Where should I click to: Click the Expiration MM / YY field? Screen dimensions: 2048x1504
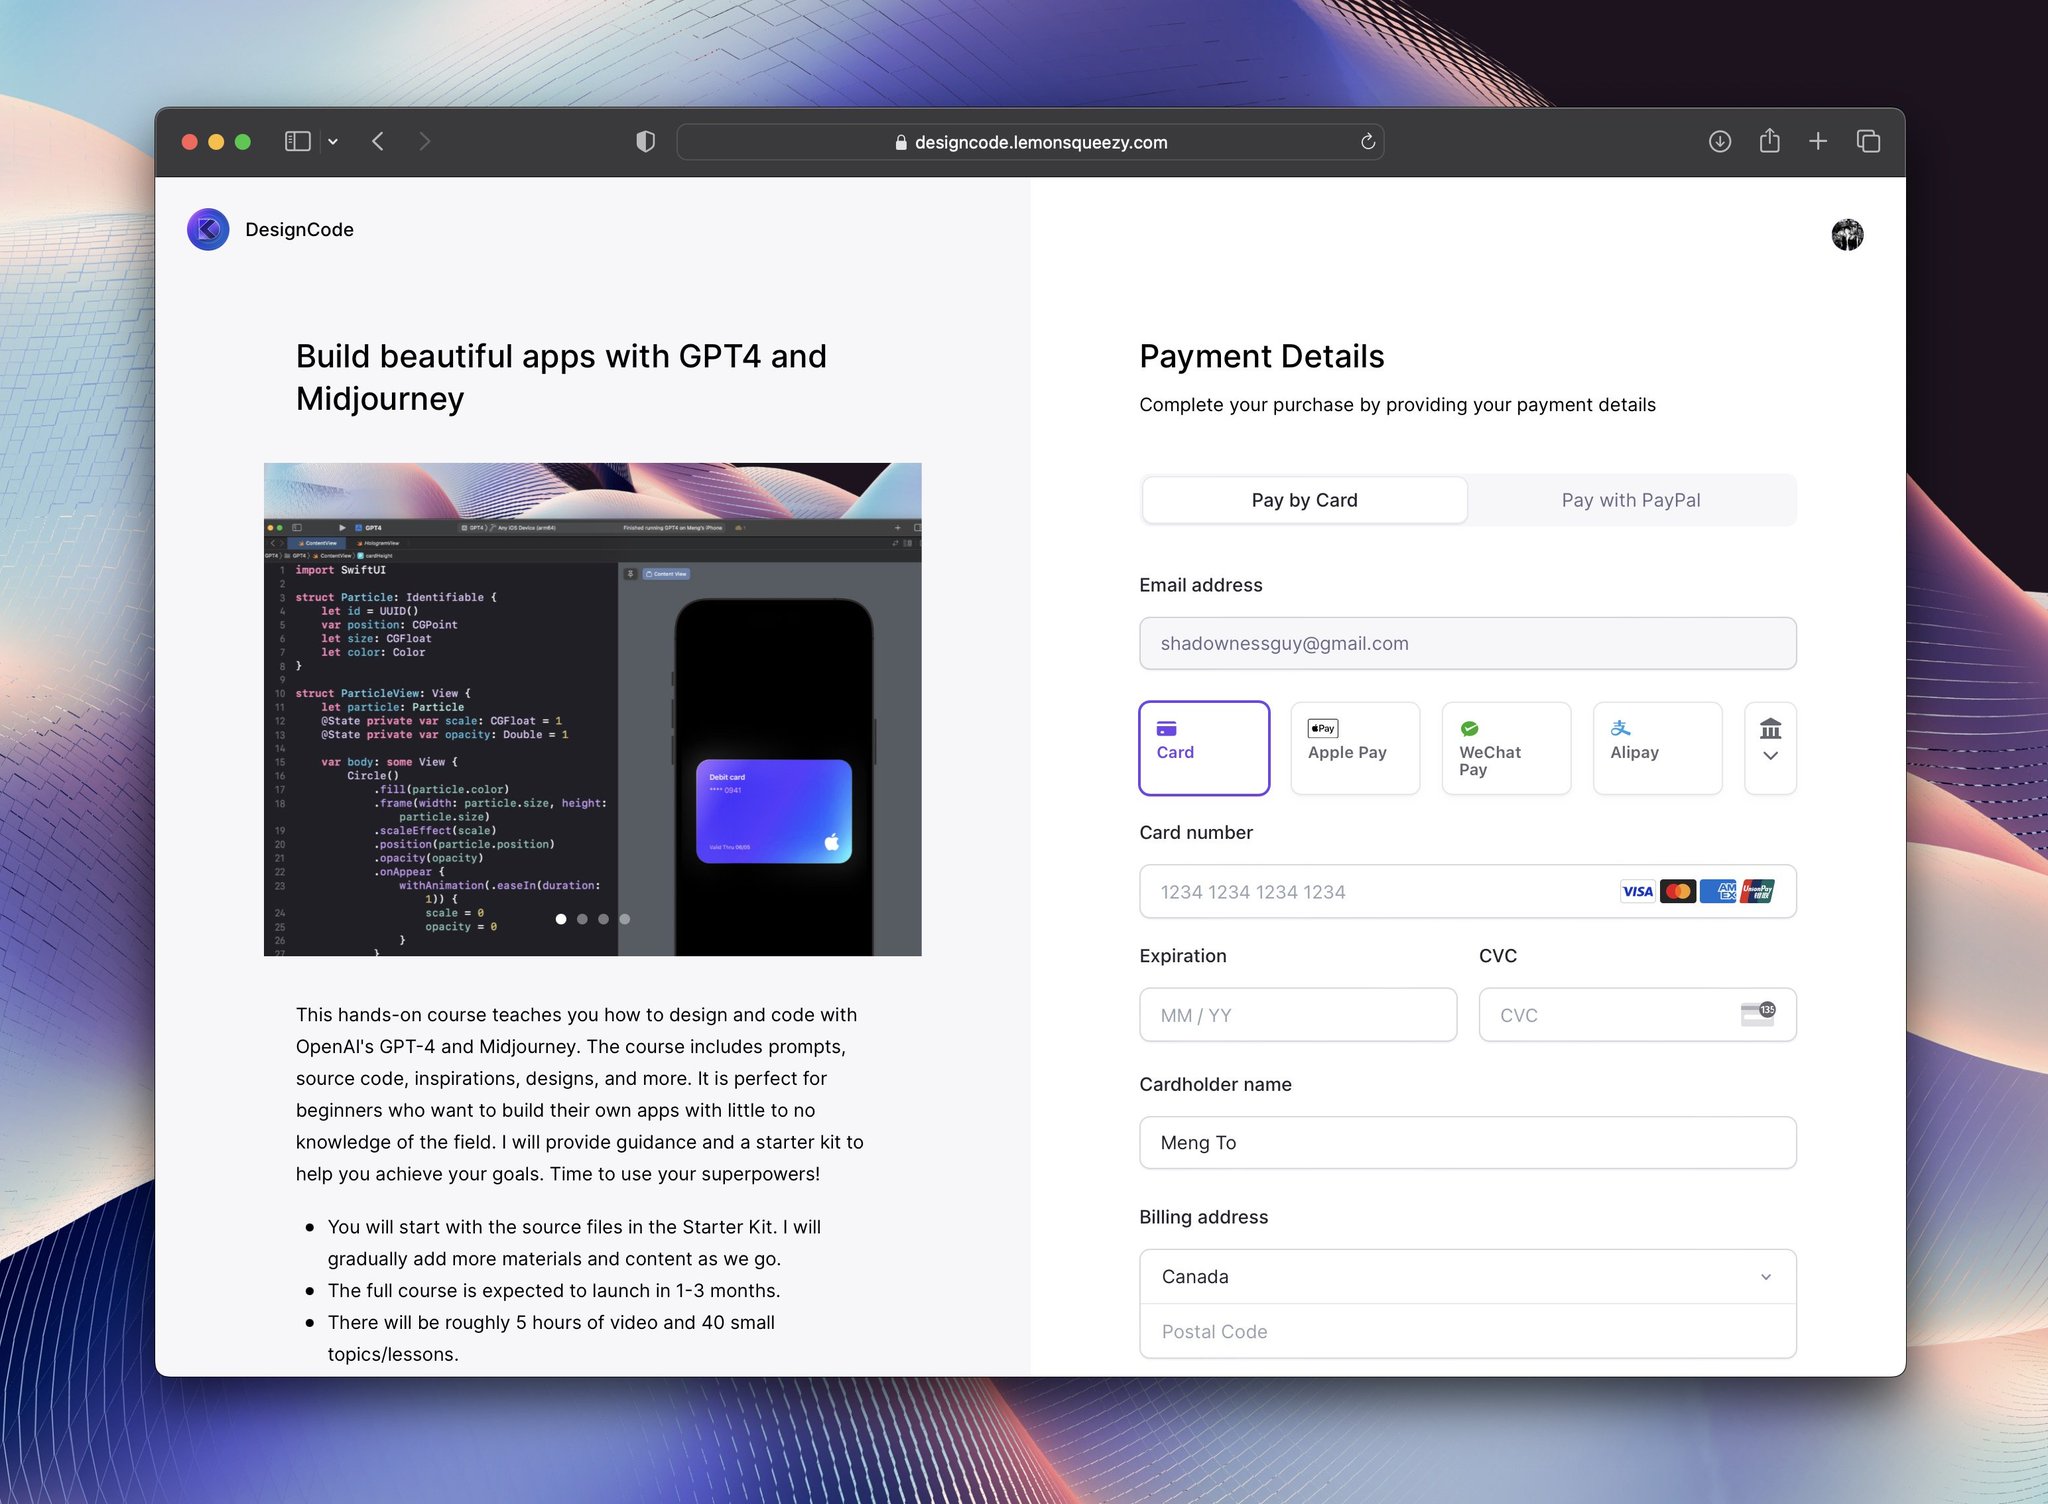pos(1297,1015)
